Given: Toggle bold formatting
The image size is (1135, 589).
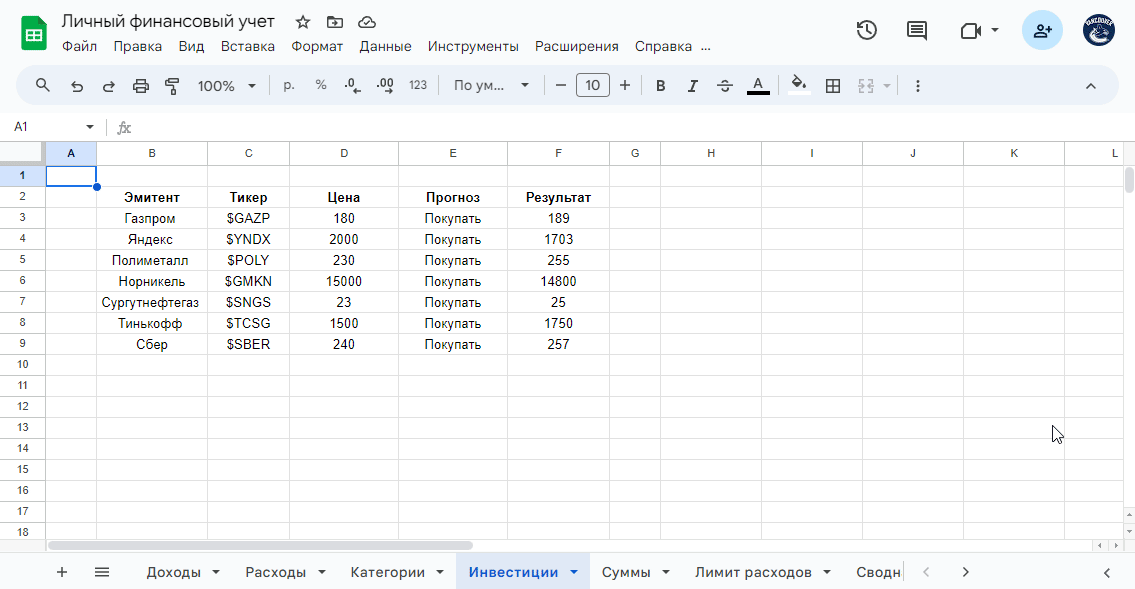Looking at the screenshot, I should pyautogui.click(x=660, y=86).
